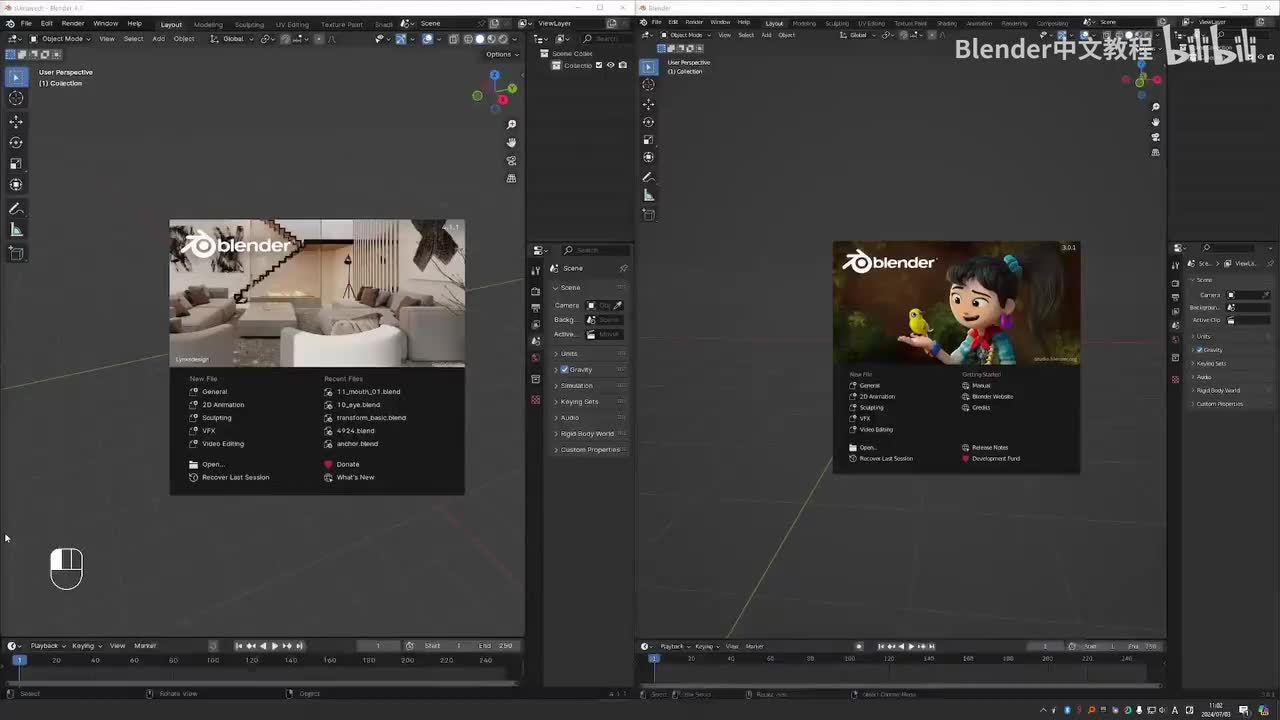1280x720 pixels.
Task: Enable solid shading mode in left viewport header
Action: click(x=479, y=39)
